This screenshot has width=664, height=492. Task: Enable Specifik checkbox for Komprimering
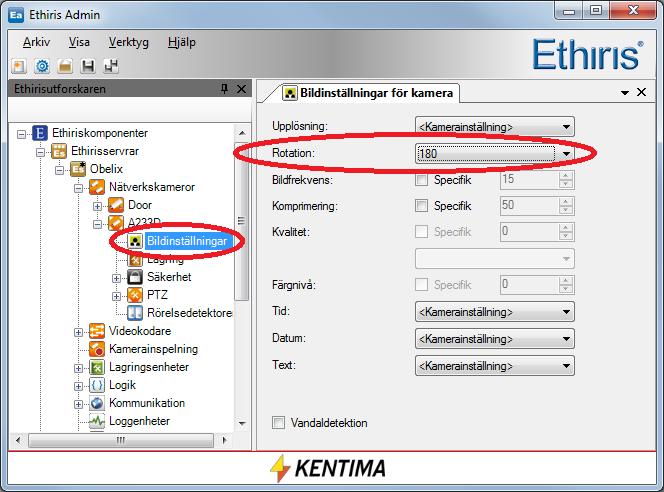pyautogui.click(x=421, y=206)
